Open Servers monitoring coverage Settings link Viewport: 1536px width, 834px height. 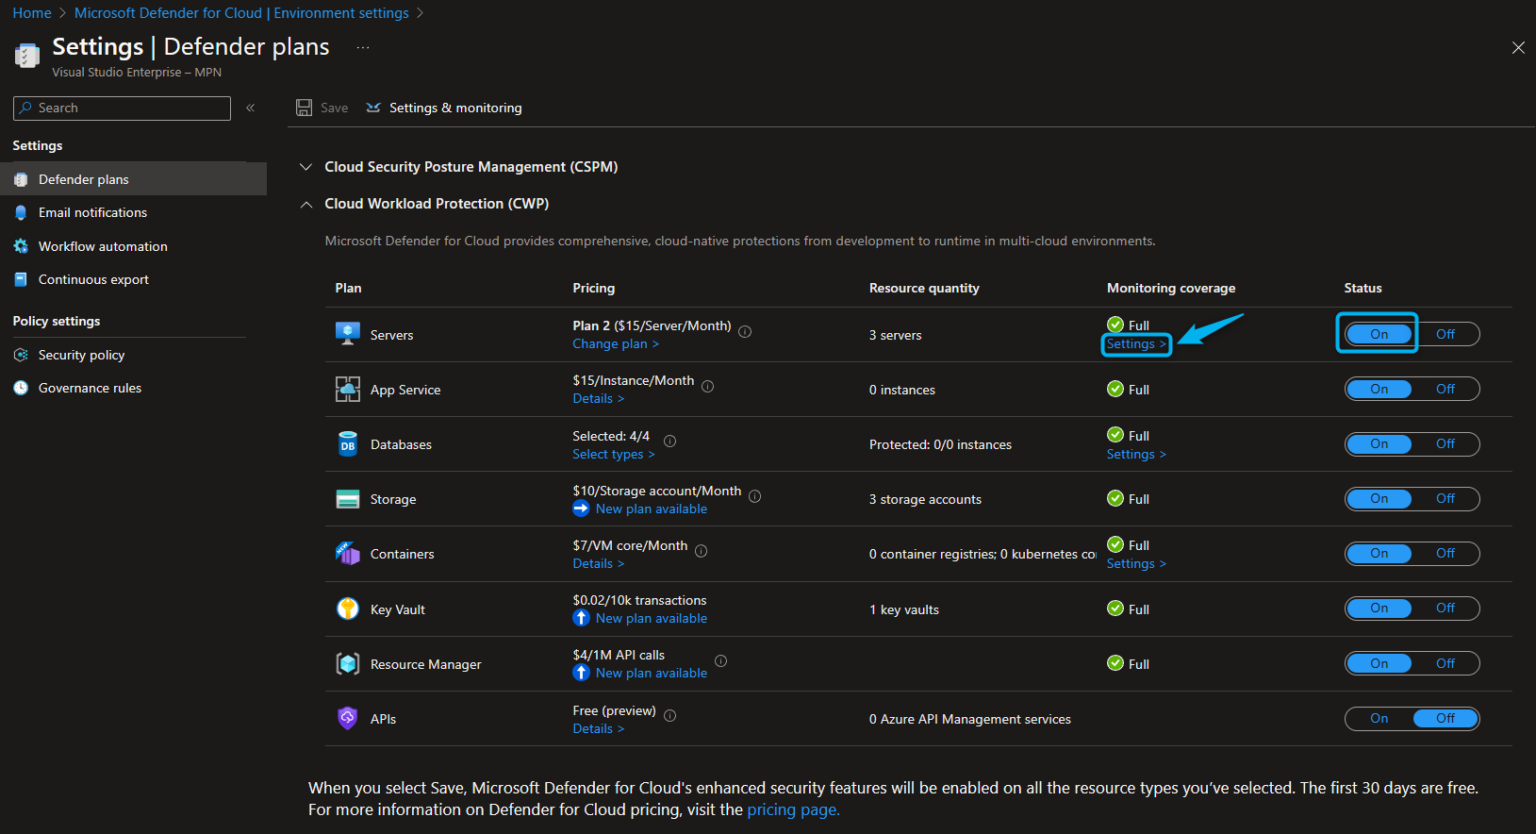(1135, 343)
